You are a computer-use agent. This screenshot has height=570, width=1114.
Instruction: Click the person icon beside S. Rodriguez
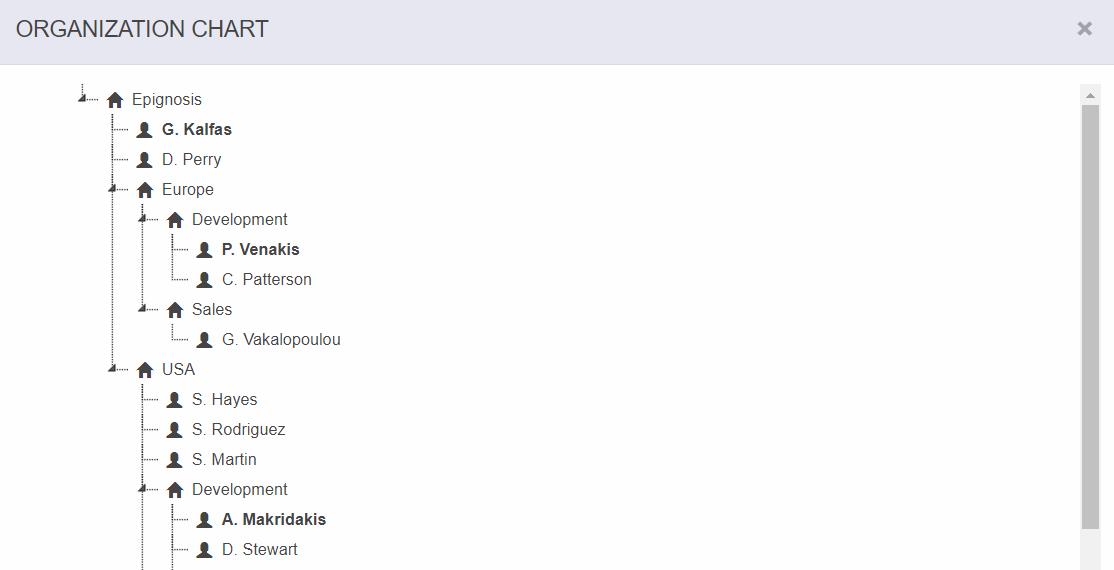174,430
